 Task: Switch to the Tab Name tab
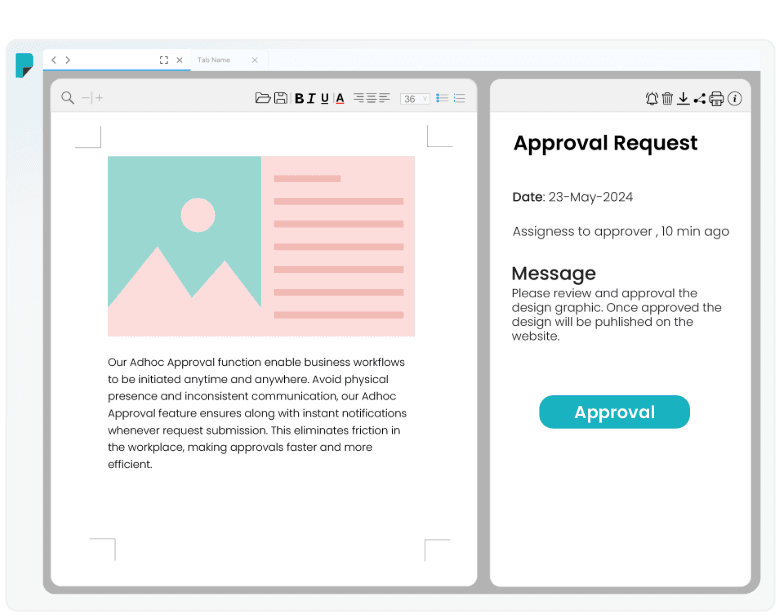pyautogui.click(x=214, y=60)
